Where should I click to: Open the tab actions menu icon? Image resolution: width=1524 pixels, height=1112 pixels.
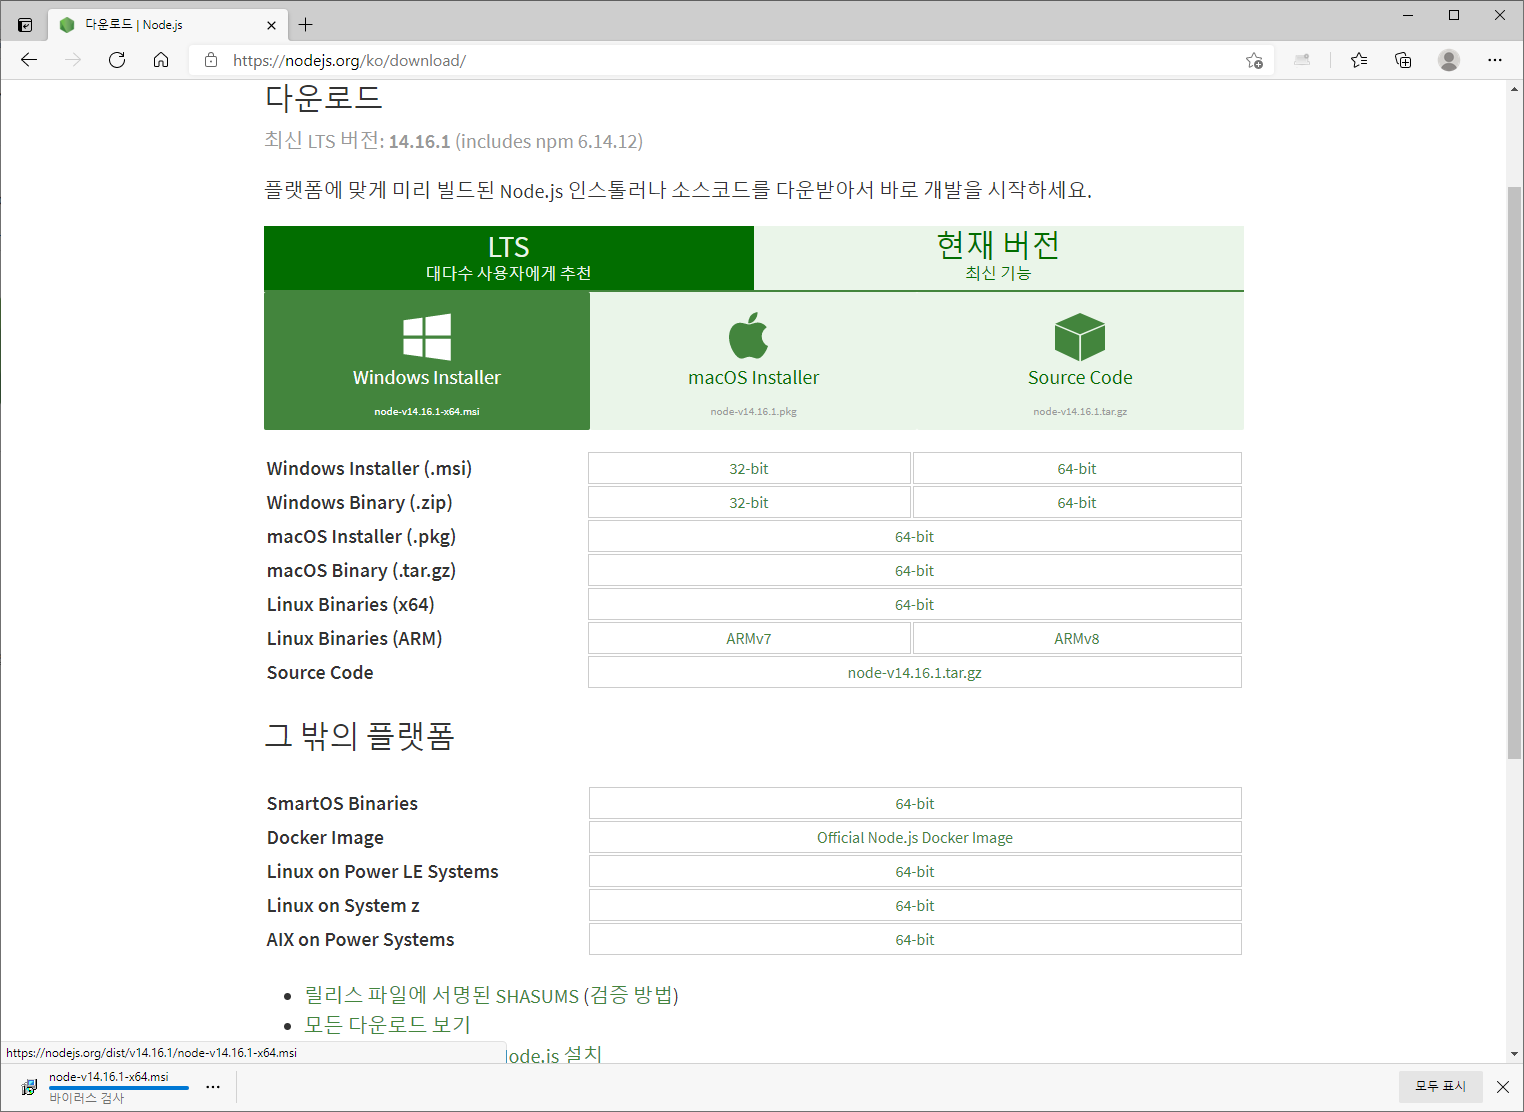(25, 25)
